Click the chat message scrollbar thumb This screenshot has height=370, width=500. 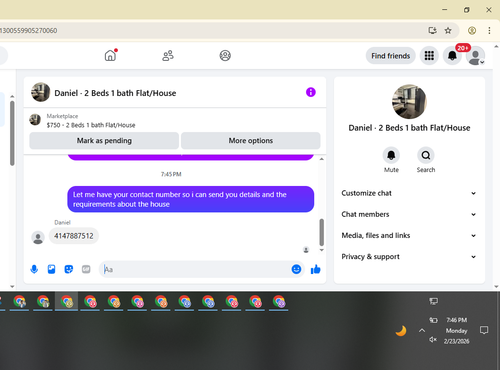coord(322,232)
